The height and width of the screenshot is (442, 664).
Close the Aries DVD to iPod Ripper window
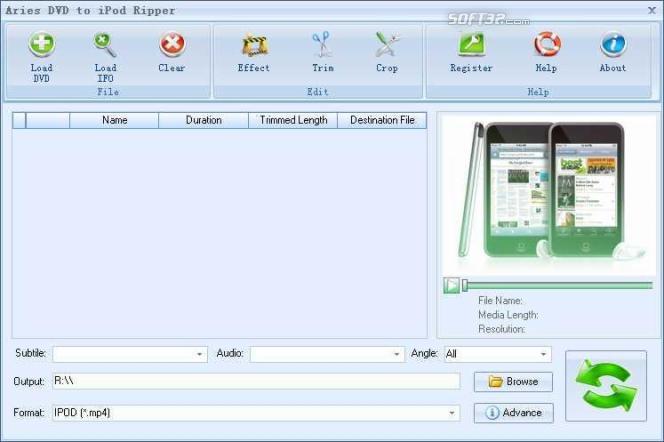click(x=652, y=10)
